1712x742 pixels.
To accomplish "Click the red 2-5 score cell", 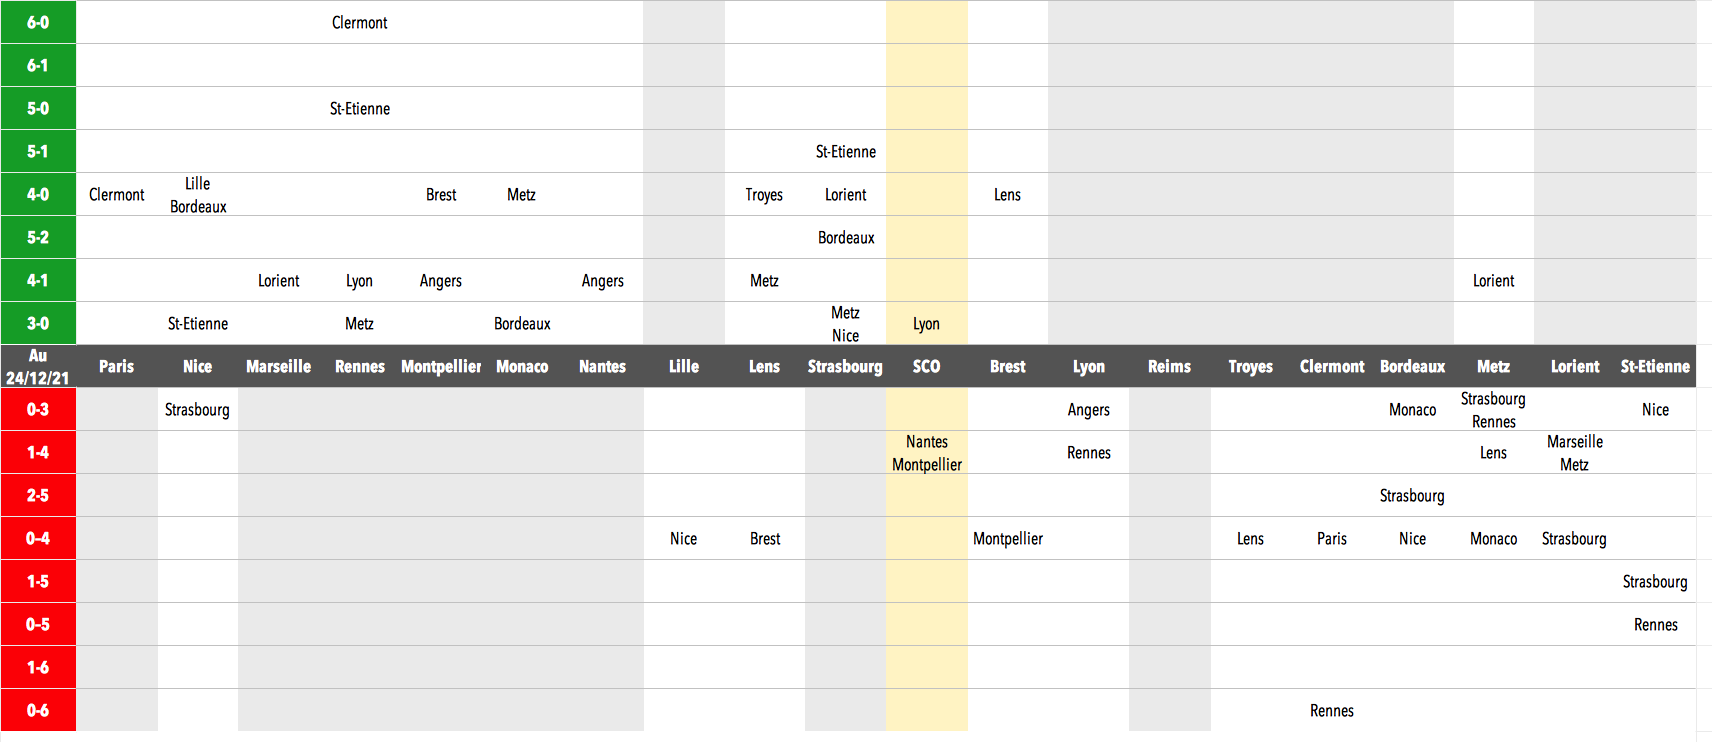I will coord(38,495).
